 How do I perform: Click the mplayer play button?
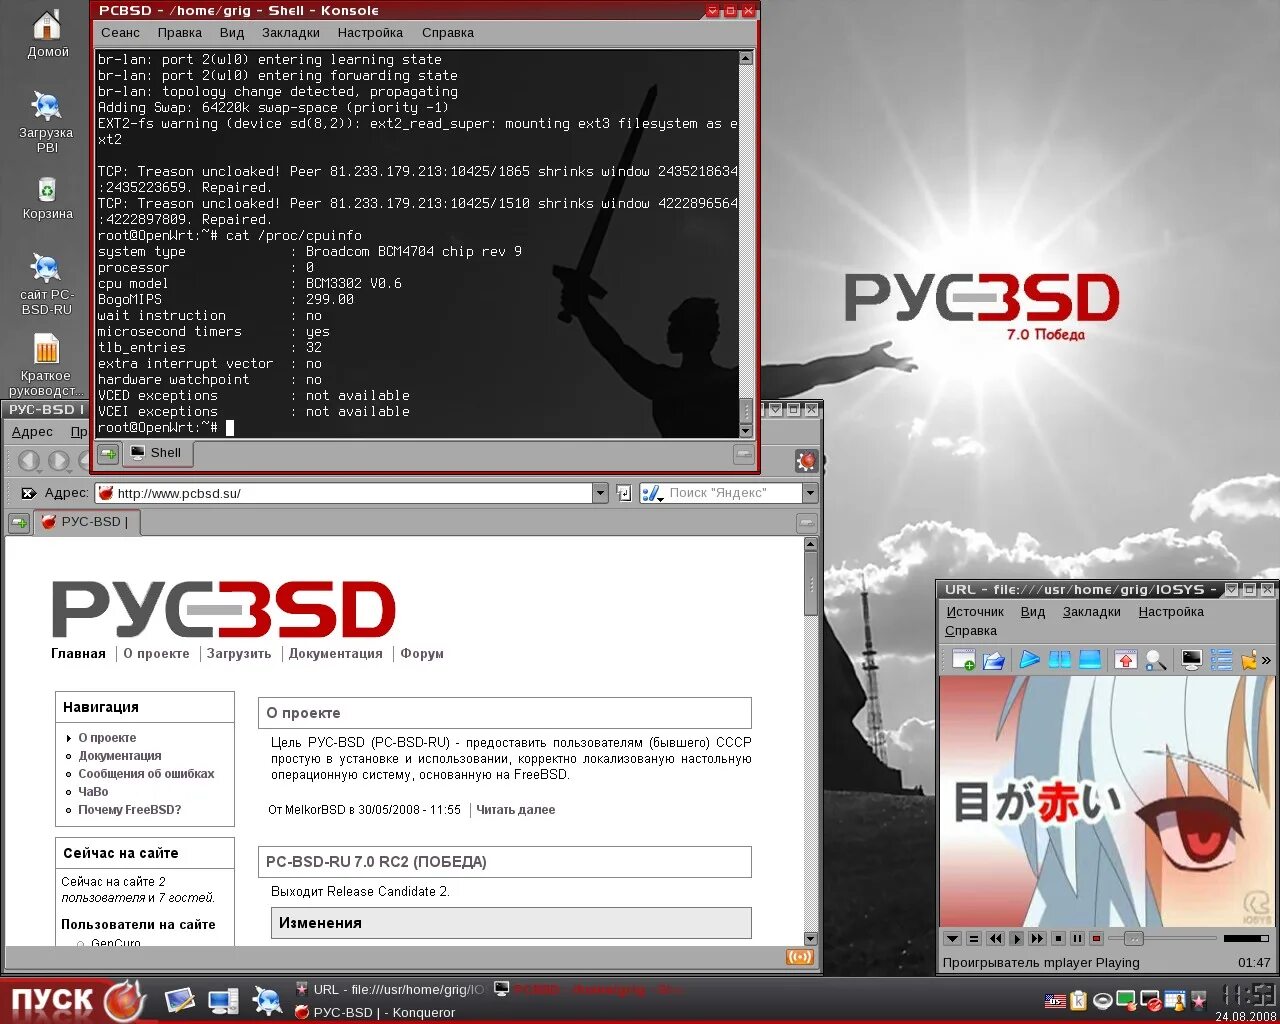[1016, 939]
